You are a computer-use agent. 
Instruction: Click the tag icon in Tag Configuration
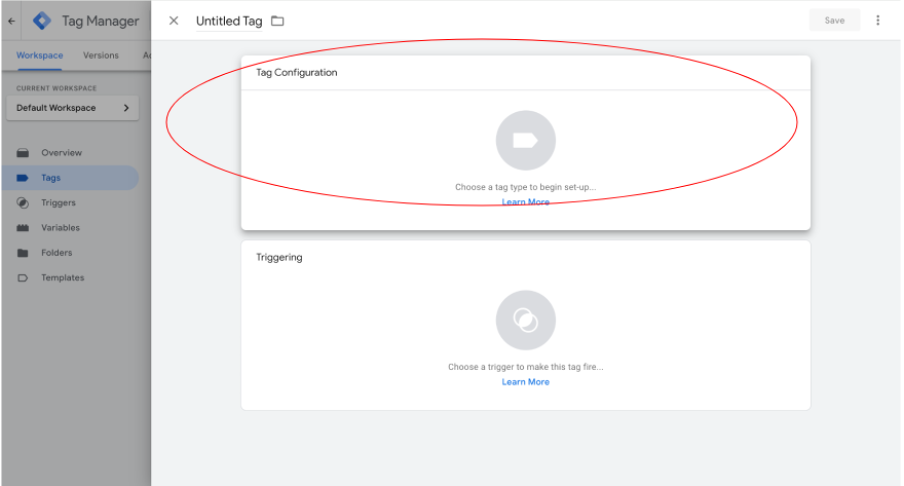[525, 140]
